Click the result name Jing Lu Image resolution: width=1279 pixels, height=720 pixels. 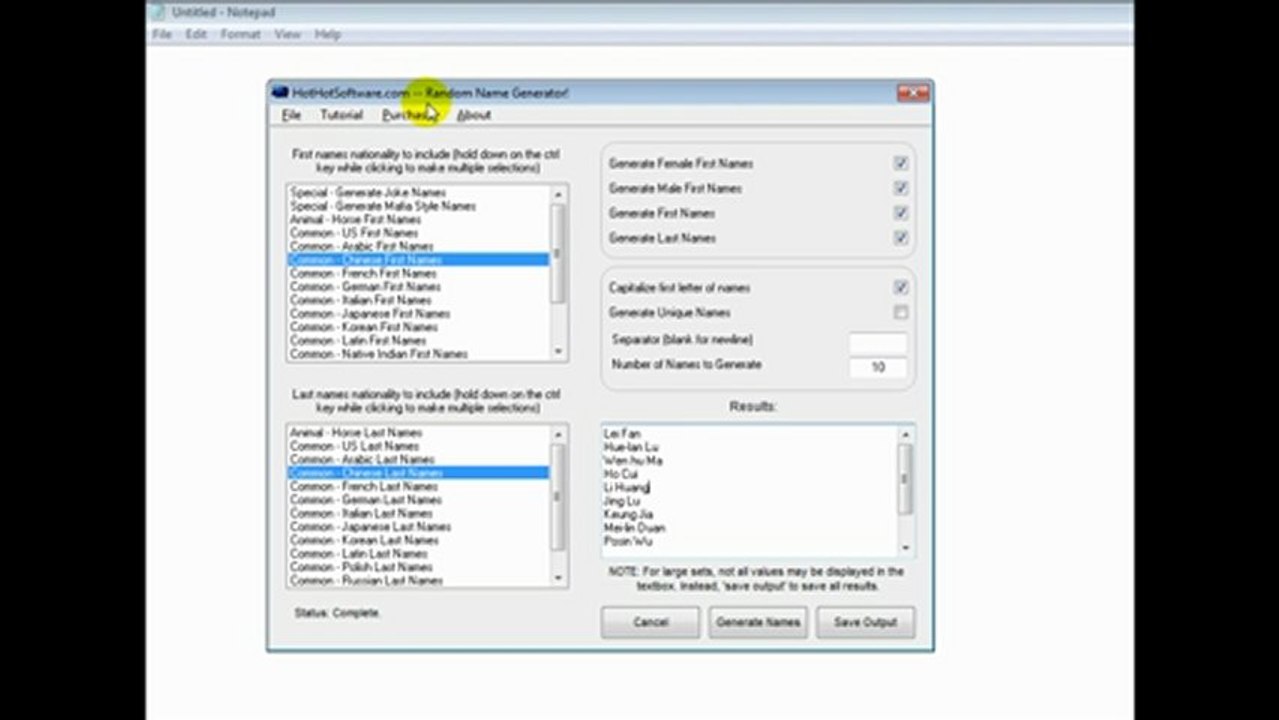[x=622, y=501]
